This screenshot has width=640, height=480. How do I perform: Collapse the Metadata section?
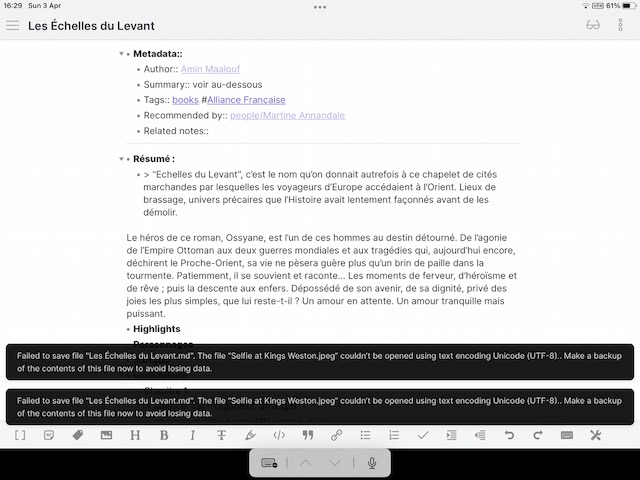click(121, 54)
